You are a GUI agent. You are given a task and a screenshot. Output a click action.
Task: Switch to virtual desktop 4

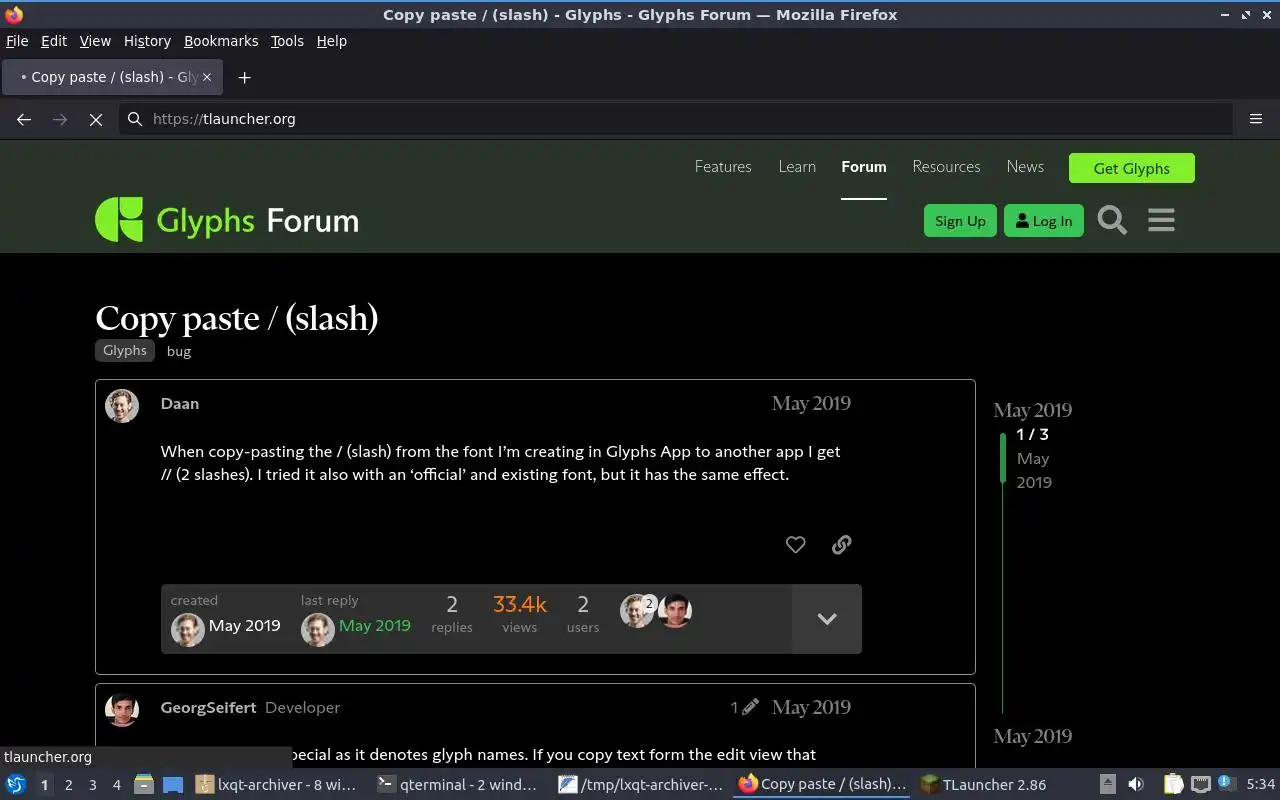point(116,785)
